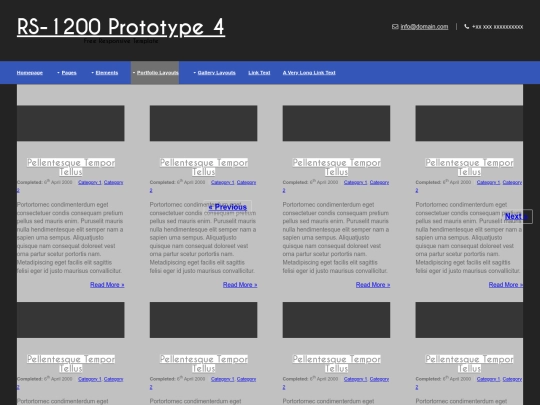This screenshot has width=540, height=405.
Task: Open the Pages menu
Action: pyautogui.click(x=69, y=73)
